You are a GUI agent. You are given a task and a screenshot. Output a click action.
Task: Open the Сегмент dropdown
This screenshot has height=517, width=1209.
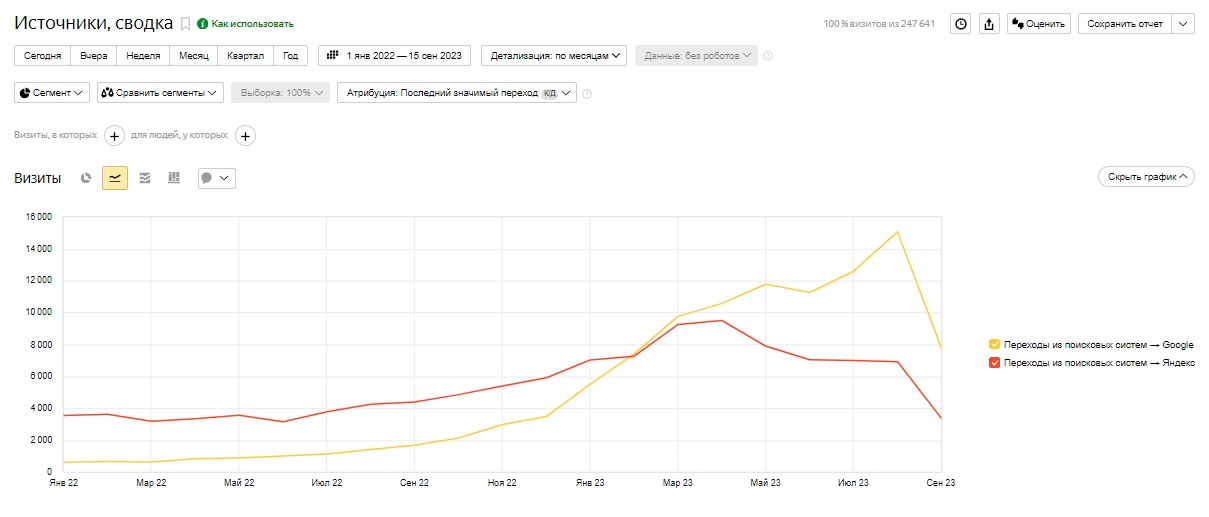click(52, 93)
